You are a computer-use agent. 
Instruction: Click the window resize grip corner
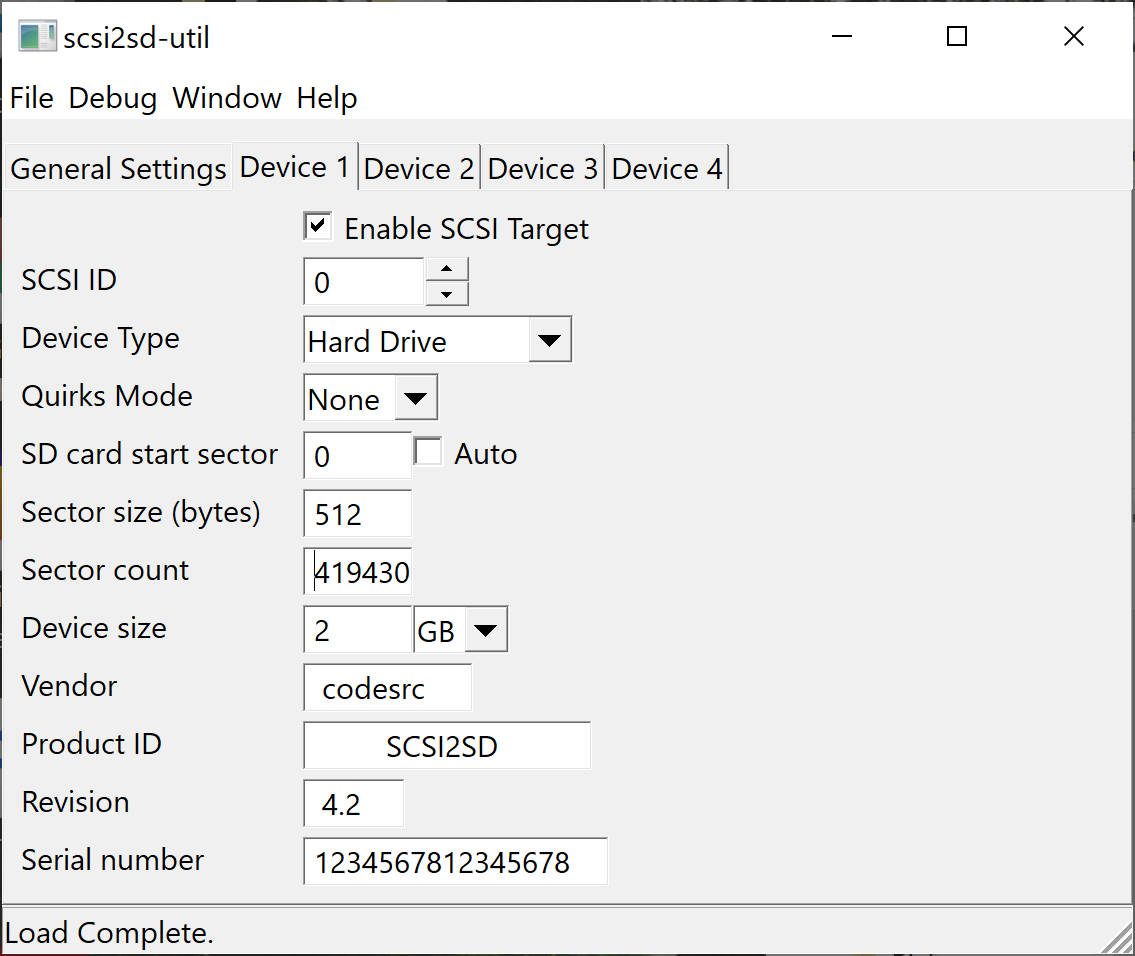click(x=1117, y=938)
